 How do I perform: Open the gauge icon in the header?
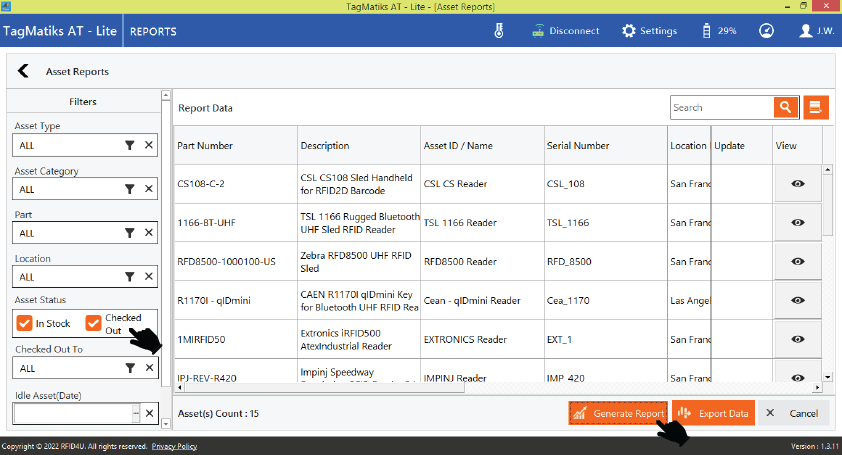tap(766, 30)
